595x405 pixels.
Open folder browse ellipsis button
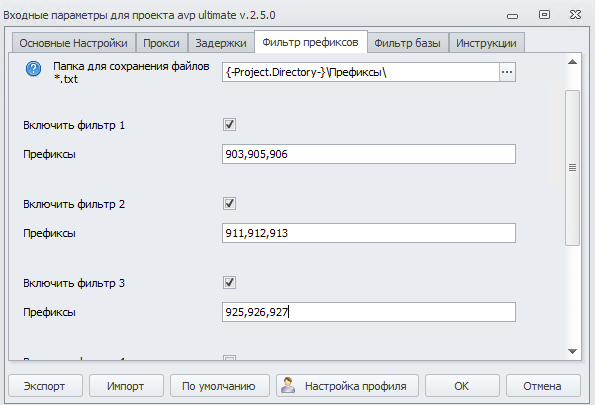pyautogui.click(x=507, y=72)
